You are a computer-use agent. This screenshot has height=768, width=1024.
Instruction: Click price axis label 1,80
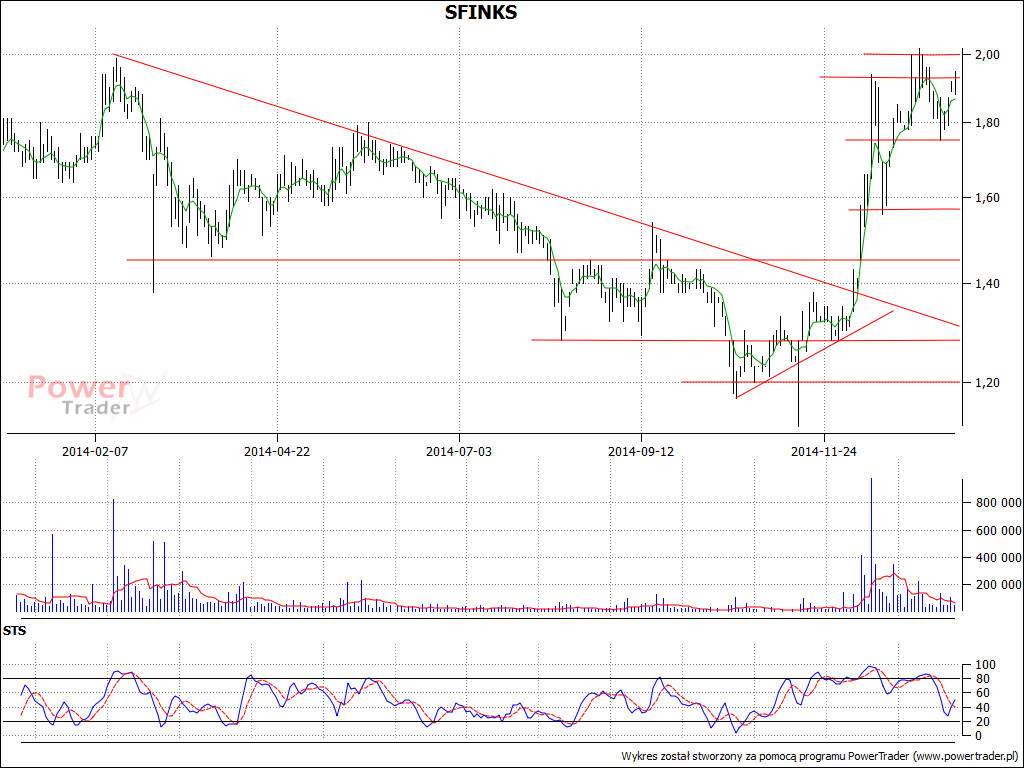pos(987,123)
